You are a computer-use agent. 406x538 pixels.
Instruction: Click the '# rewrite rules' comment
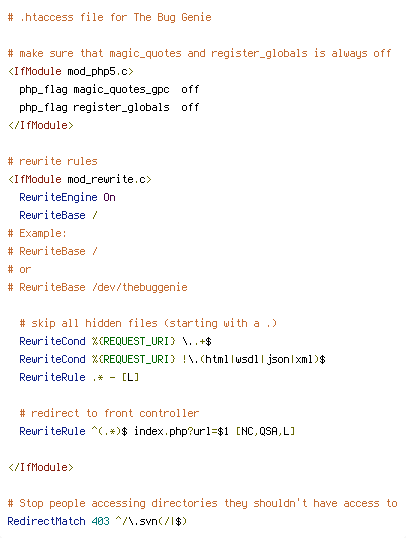click(x=53, y=161)
